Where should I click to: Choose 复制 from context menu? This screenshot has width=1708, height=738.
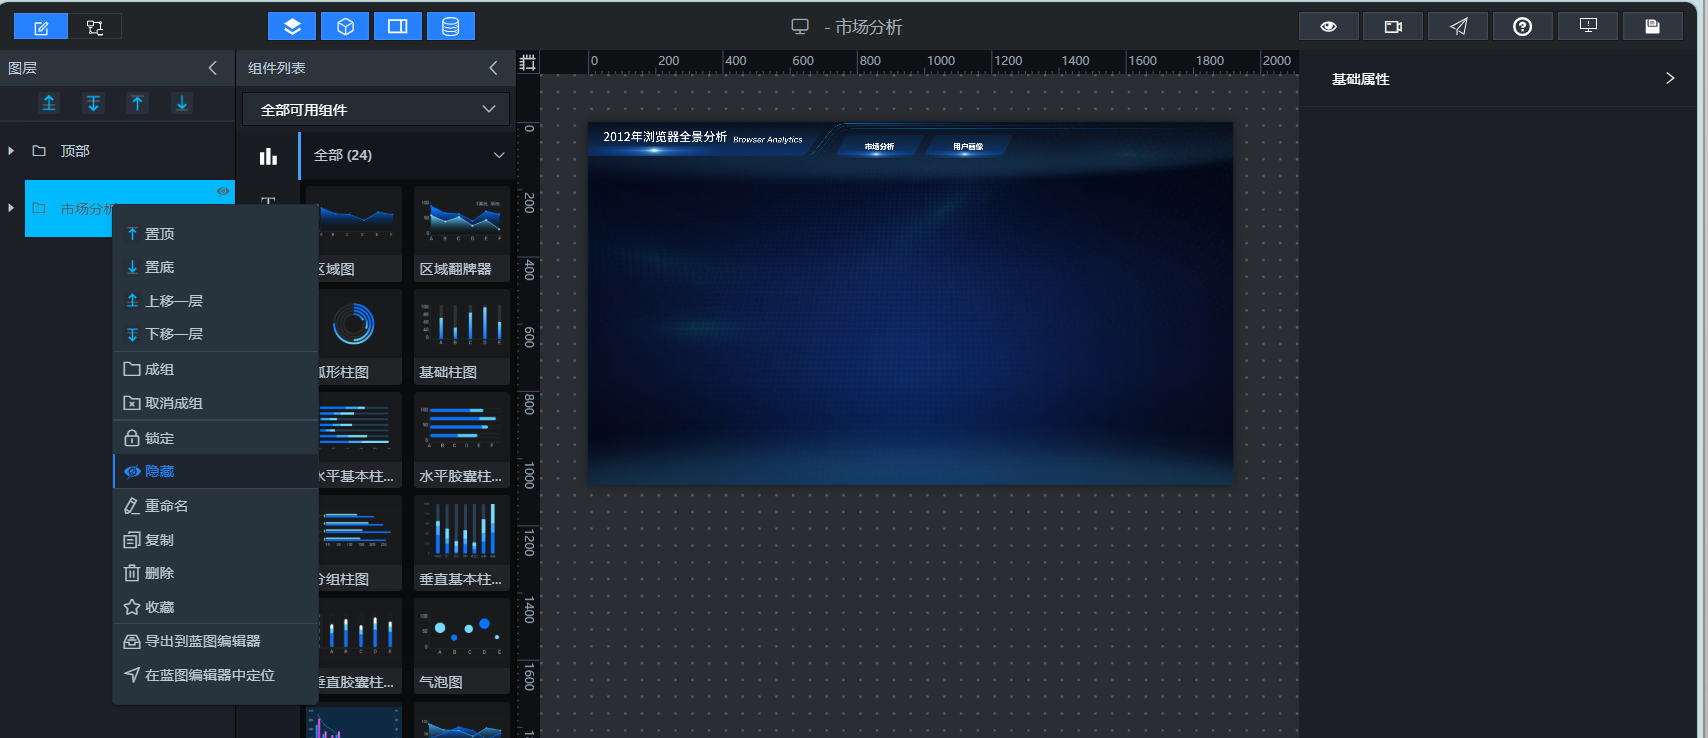[x=215, y=540]
